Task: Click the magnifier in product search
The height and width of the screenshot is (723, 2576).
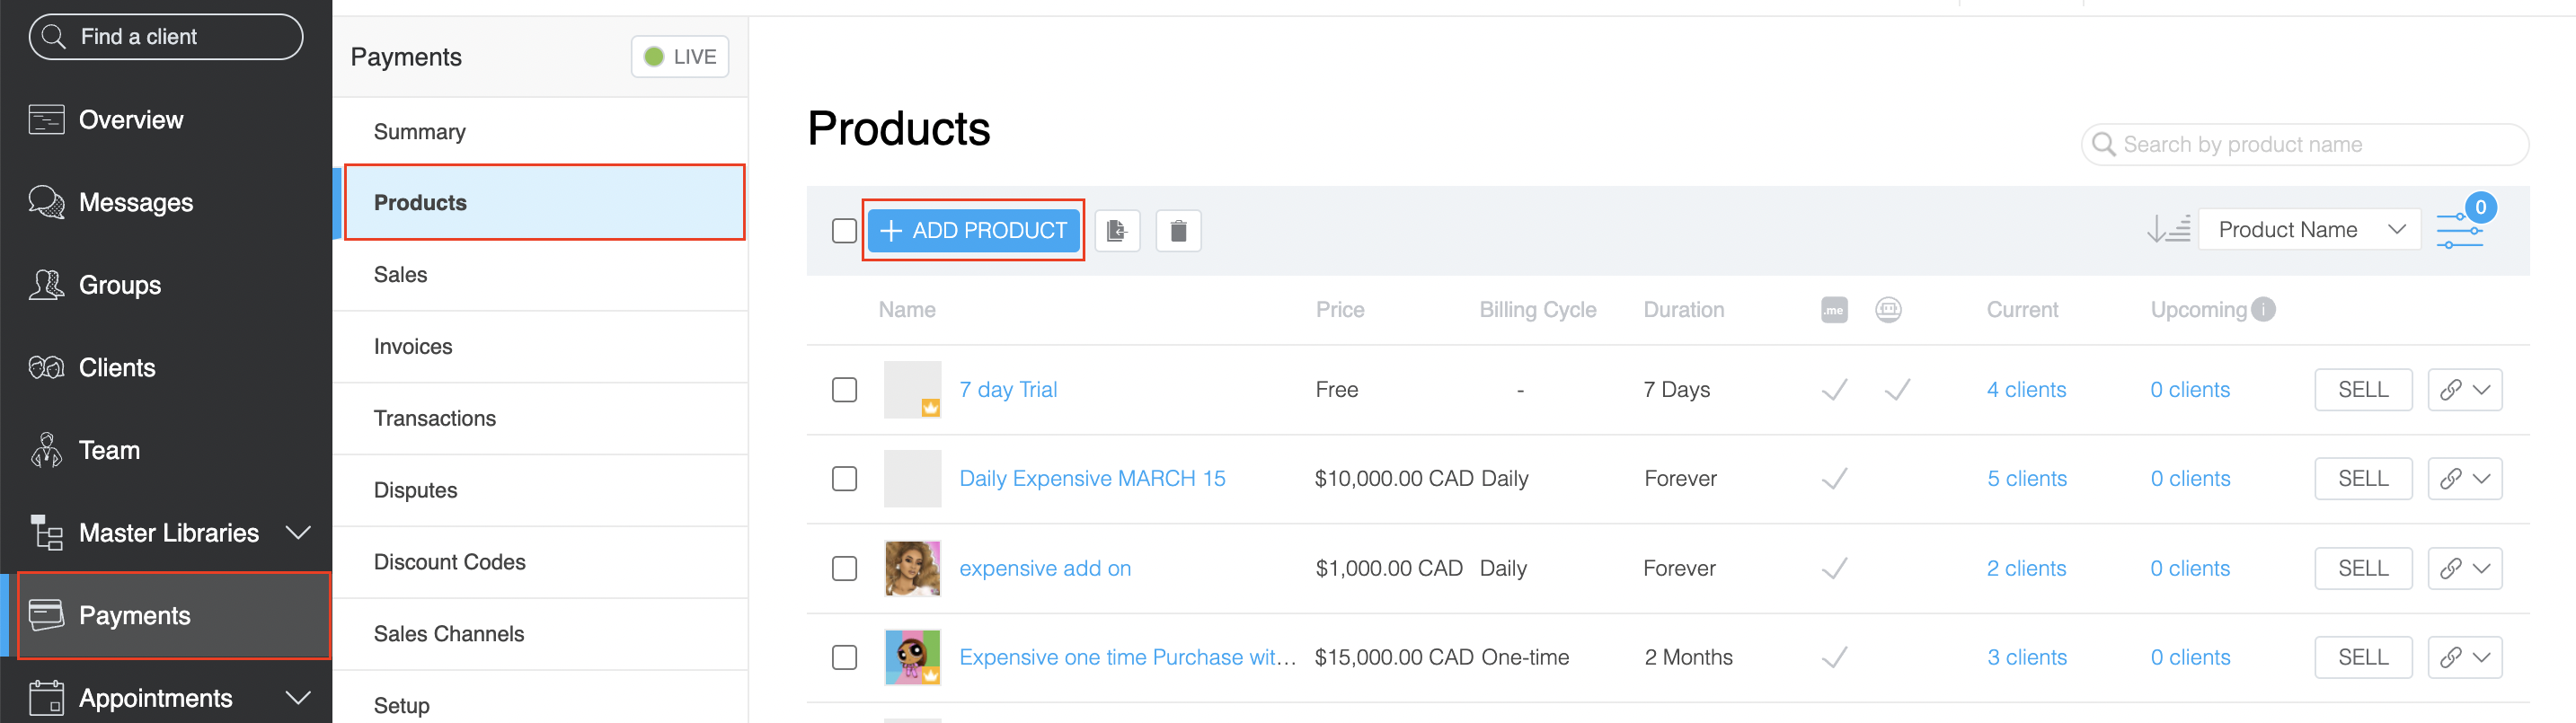Action: [x=2103, y=145]
